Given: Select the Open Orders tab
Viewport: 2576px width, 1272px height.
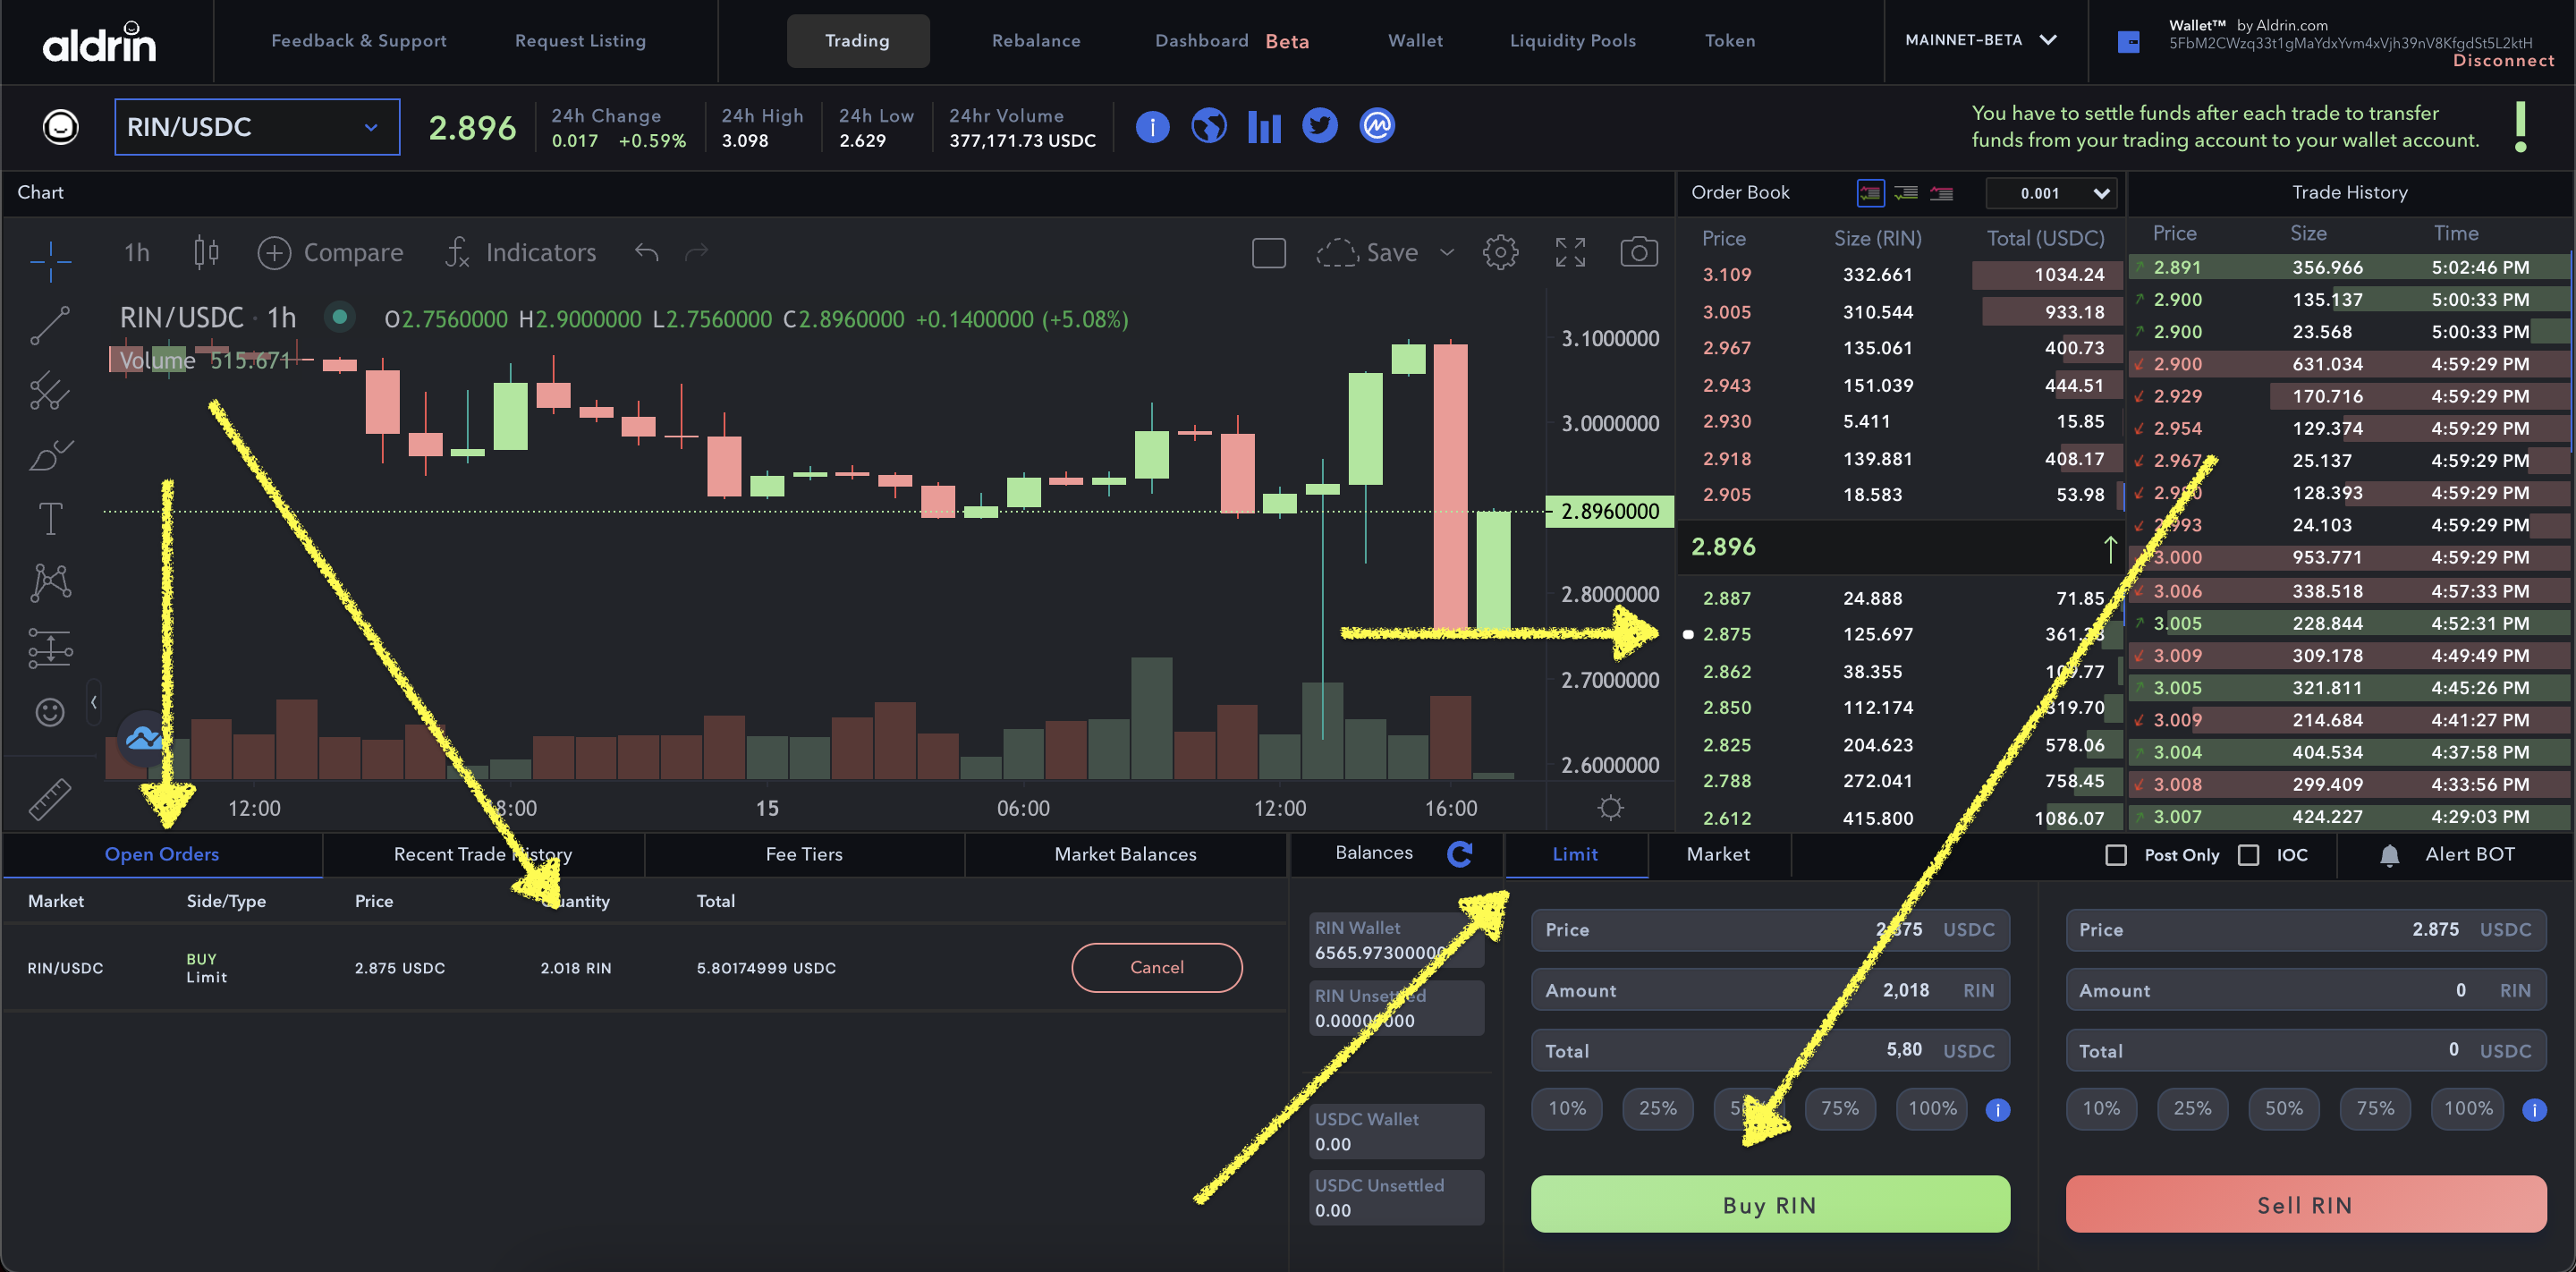Looking at the screenshot, I should (162, 855).
